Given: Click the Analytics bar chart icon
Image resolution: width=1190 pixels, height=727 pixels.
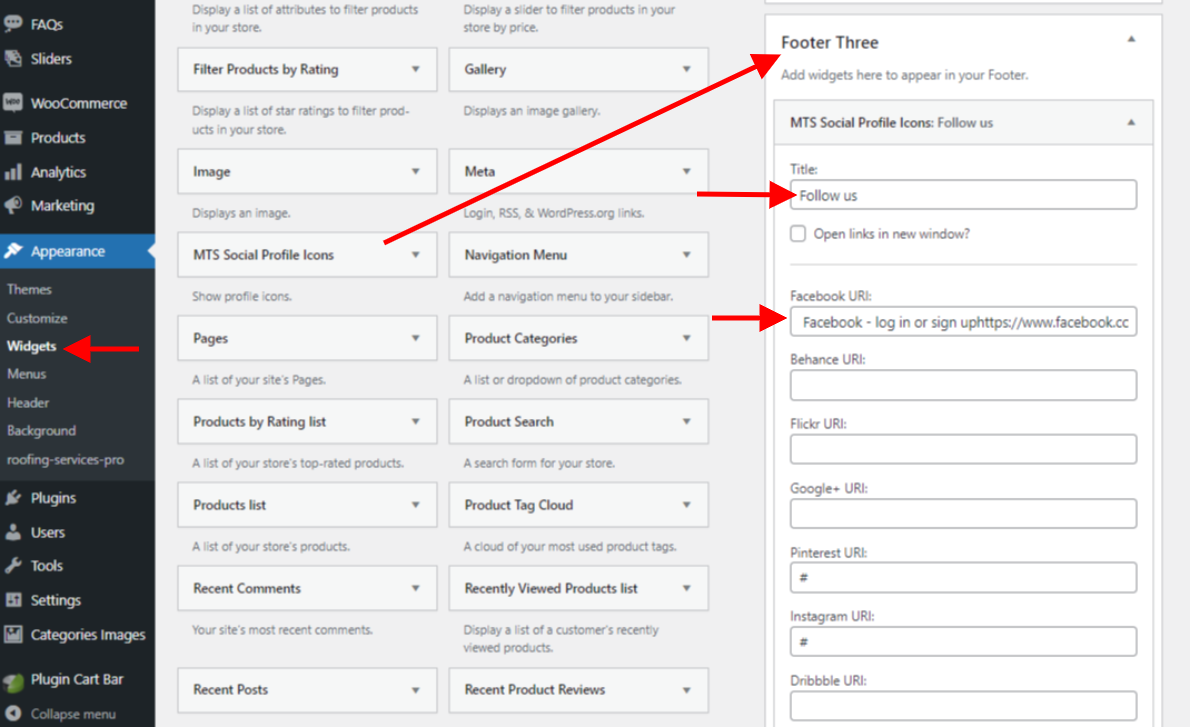Looking at the screenshot, I should pyautogui.click(x=13, y=172).
